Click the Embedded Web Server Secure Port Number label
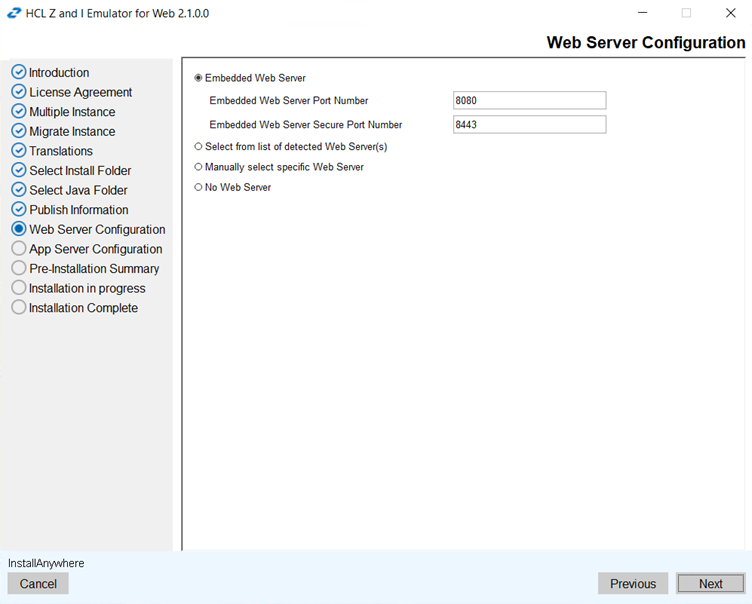Image resolution: width=752 pixels, height=604 pixels. coord(306,124)
